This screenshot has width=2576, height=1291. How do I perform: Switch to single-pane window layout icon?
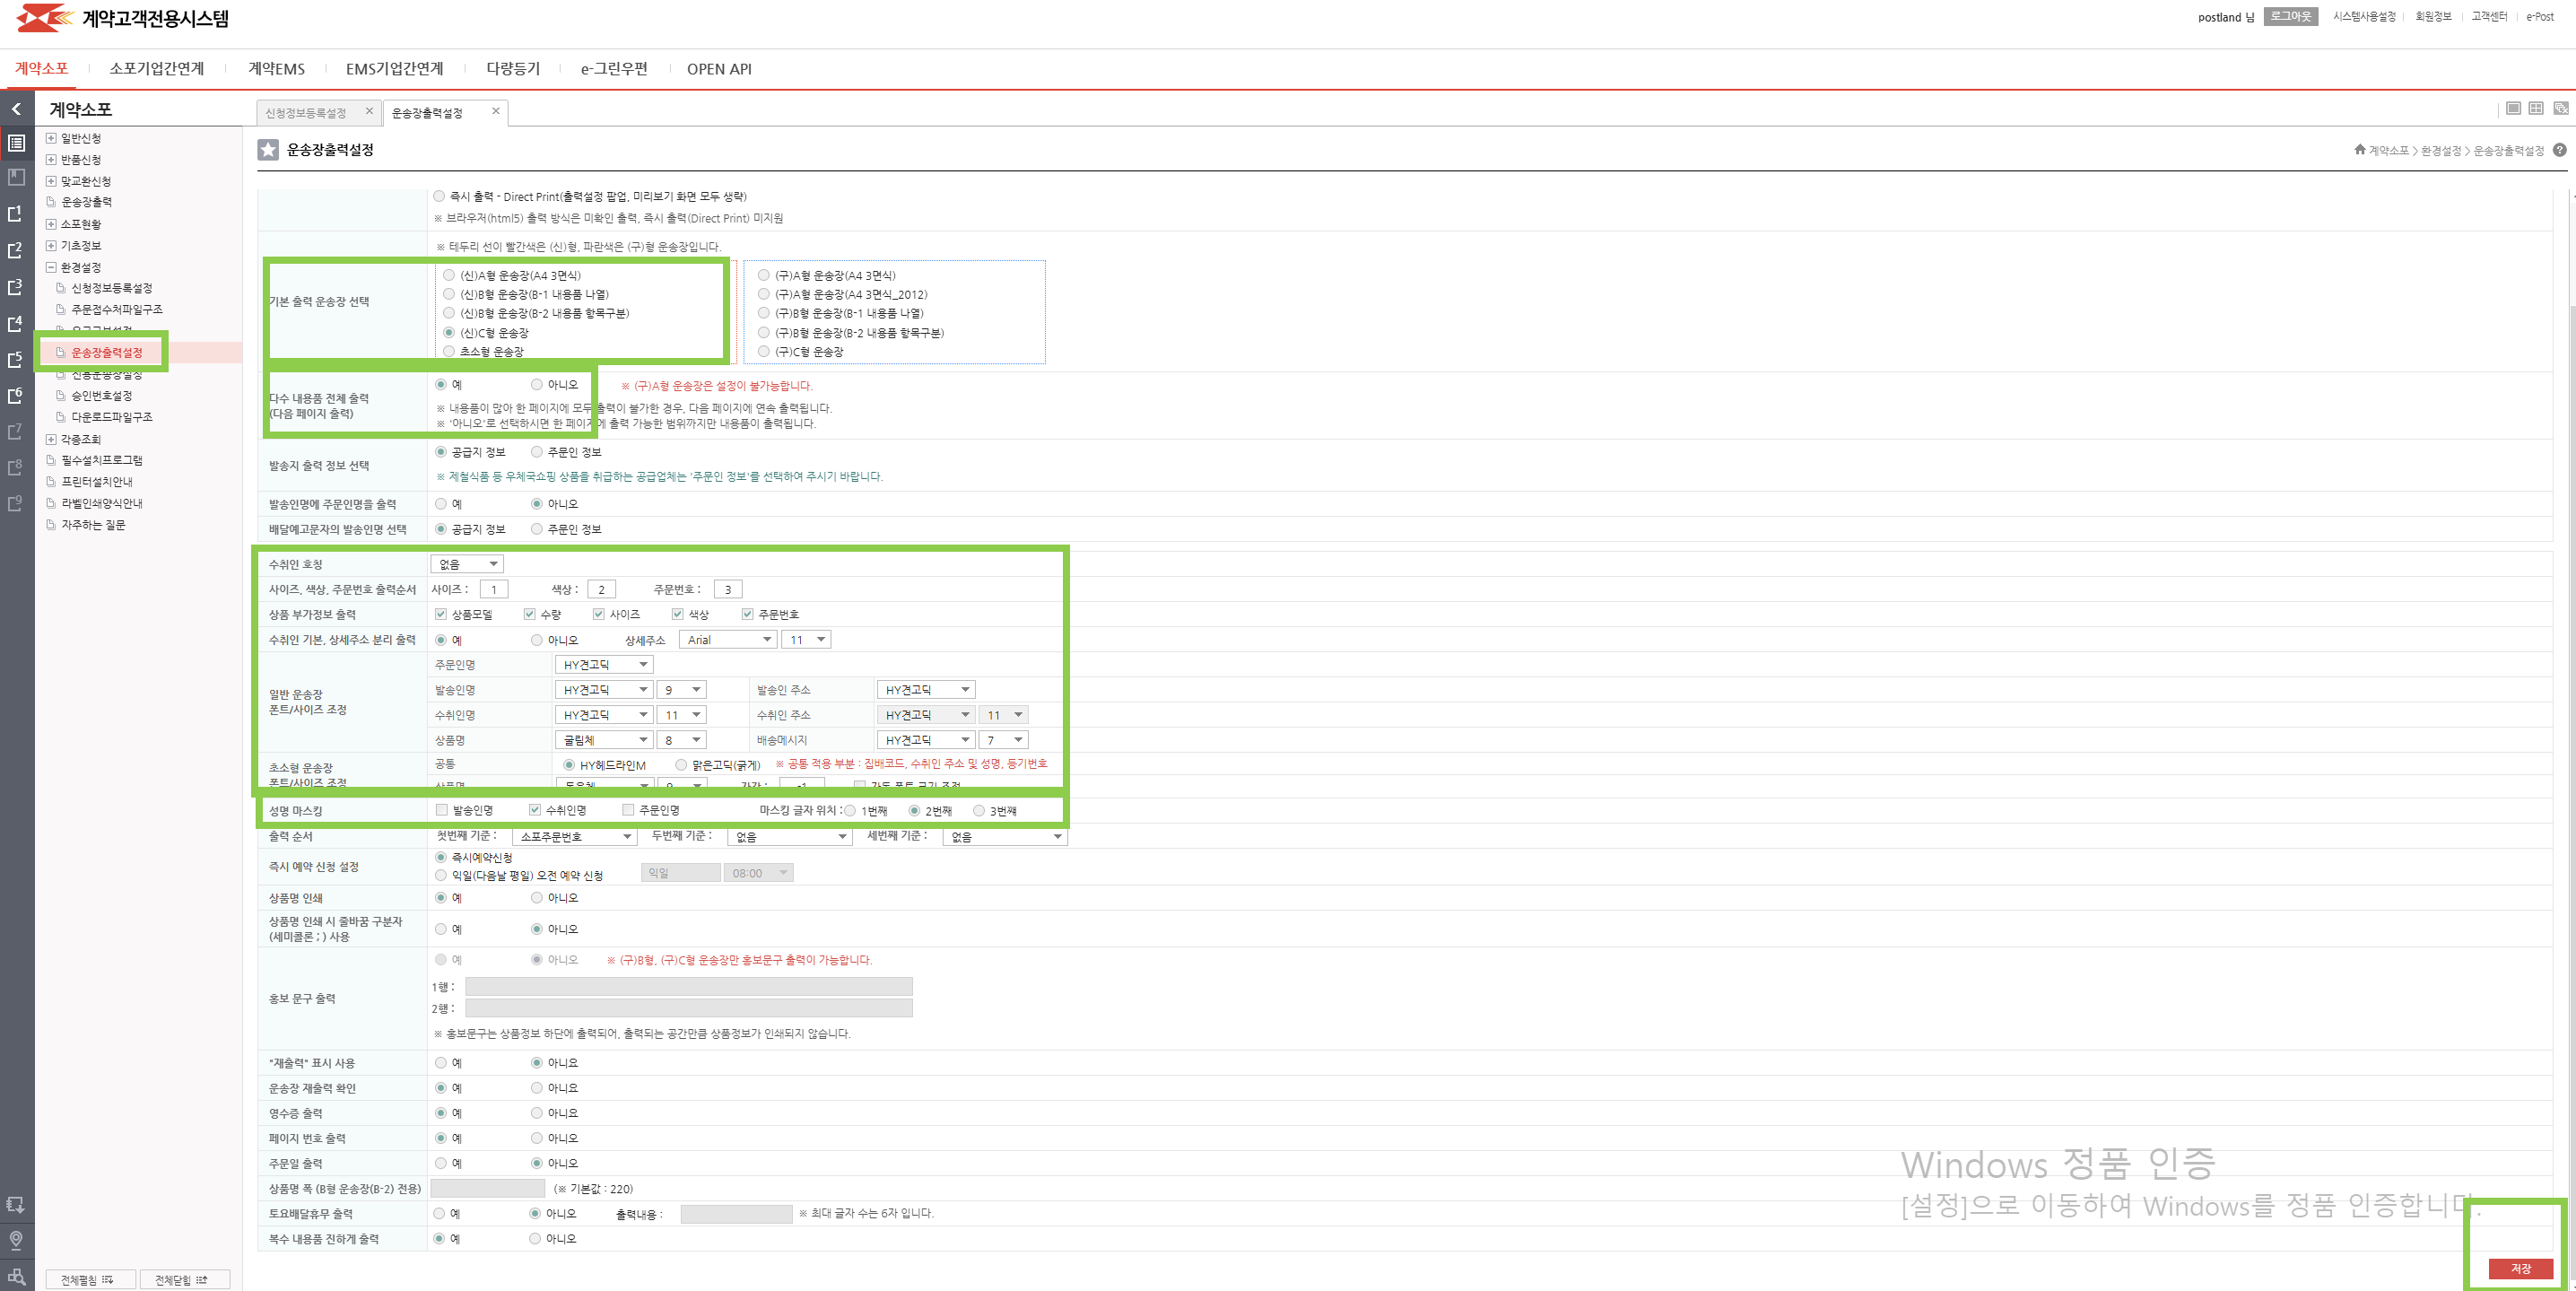click(2512, 108)
